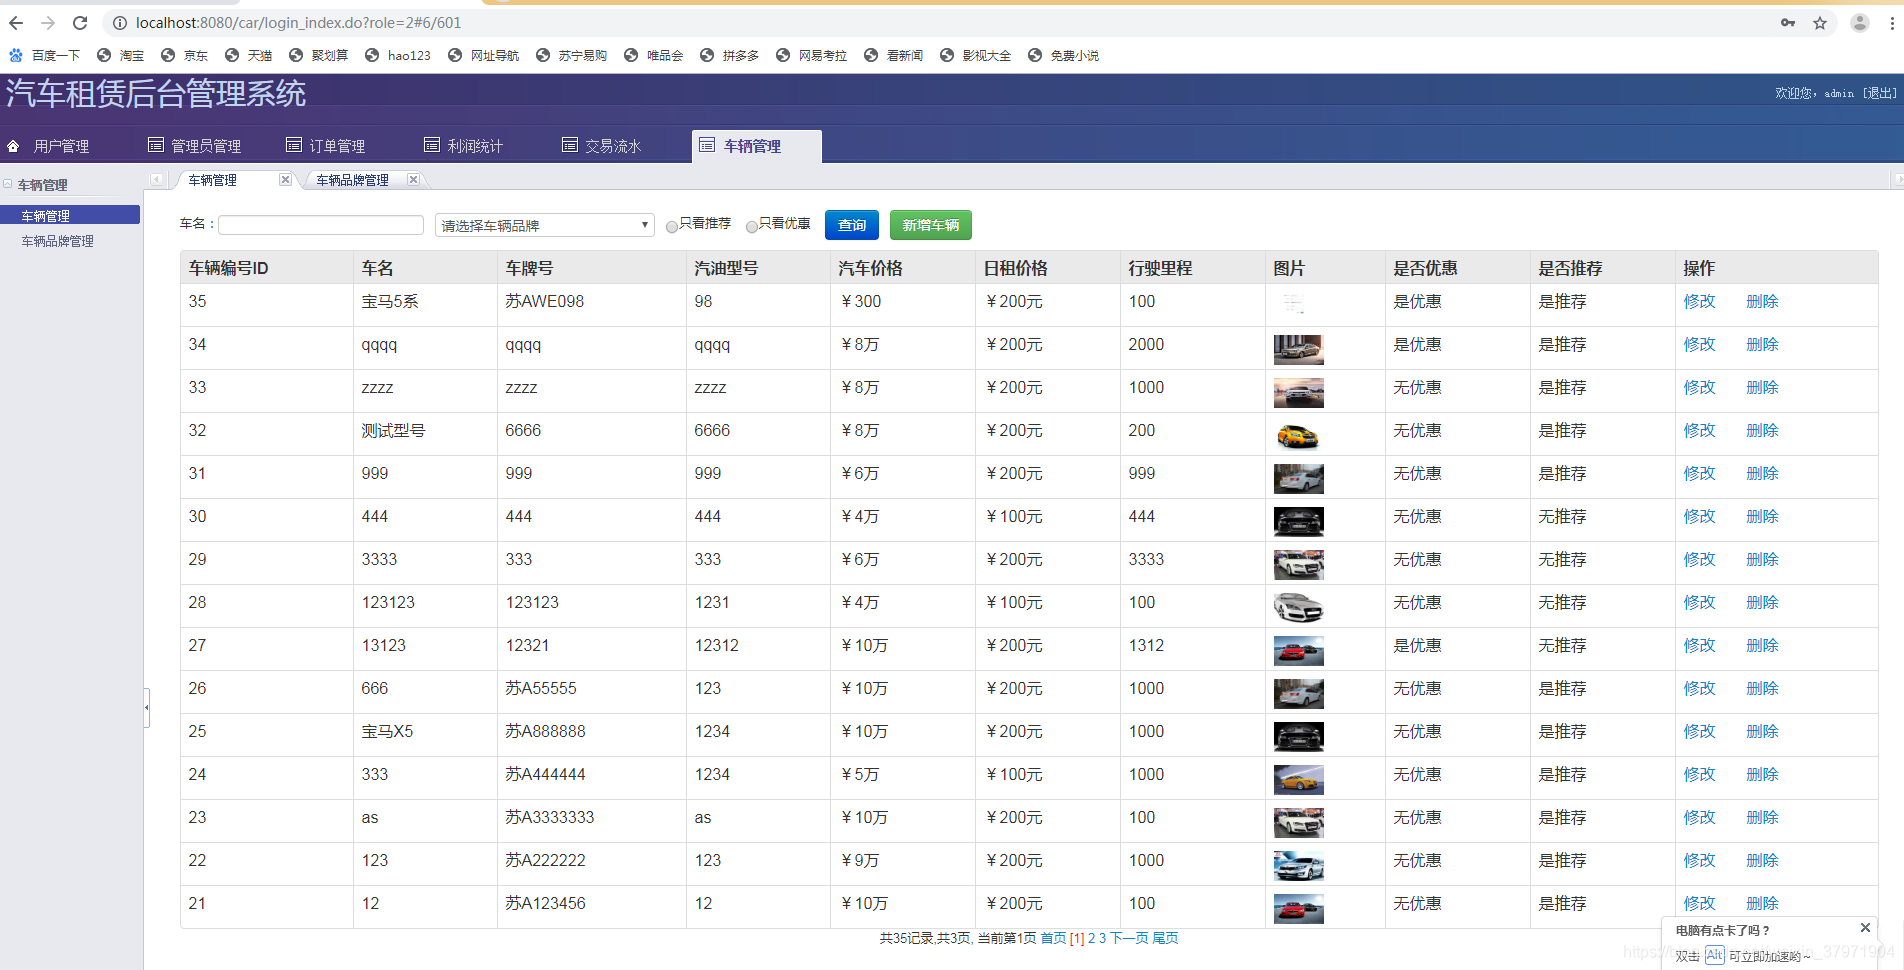Switch to the 车辆品牌管理 sub-tab
This screenshot has width=1904, height=970.
tap(352, 180)
